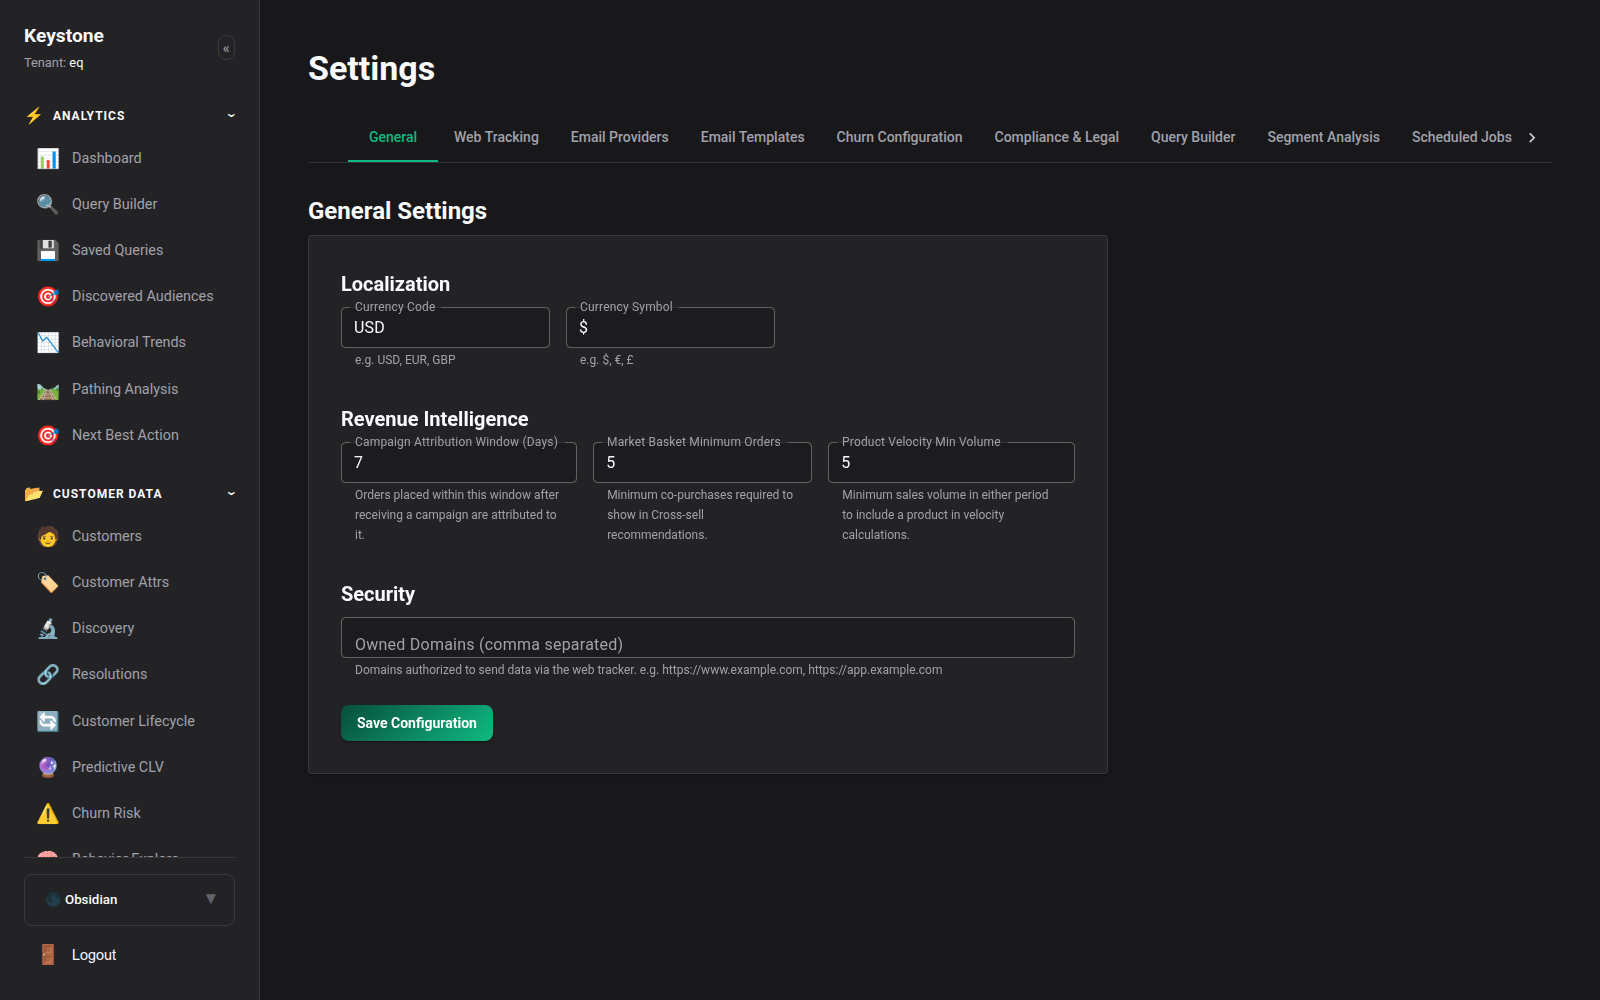Click the Product Velocity Min Volume field
This screenshot has width=1600, height=1000.
pyautogui.click(x=951, y=462)
